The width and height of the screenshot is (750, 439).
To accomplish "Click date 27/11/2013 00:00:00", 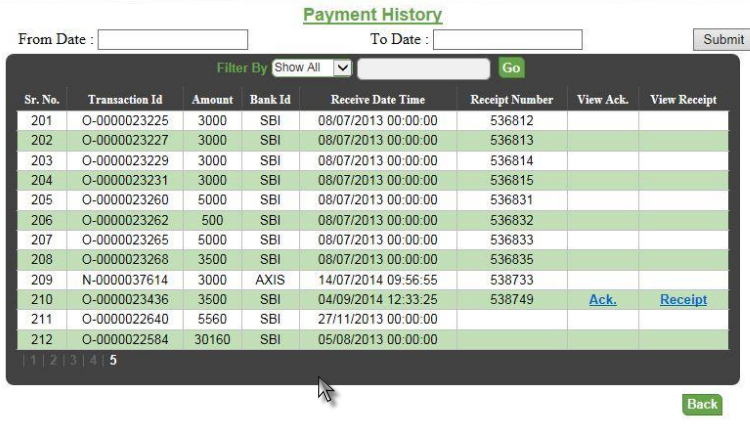I will pyautogui.click(x=378, y=319).
